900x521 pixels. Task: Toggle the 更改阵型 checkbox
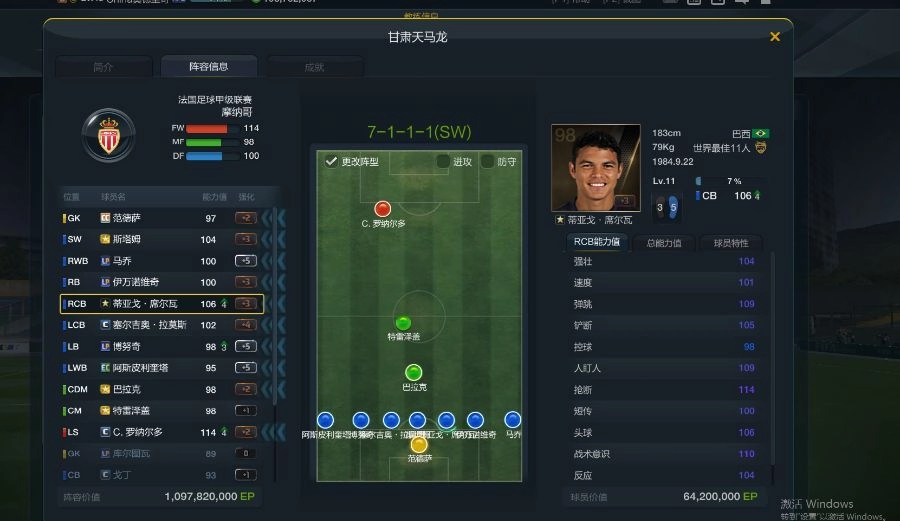click(331, 162)
